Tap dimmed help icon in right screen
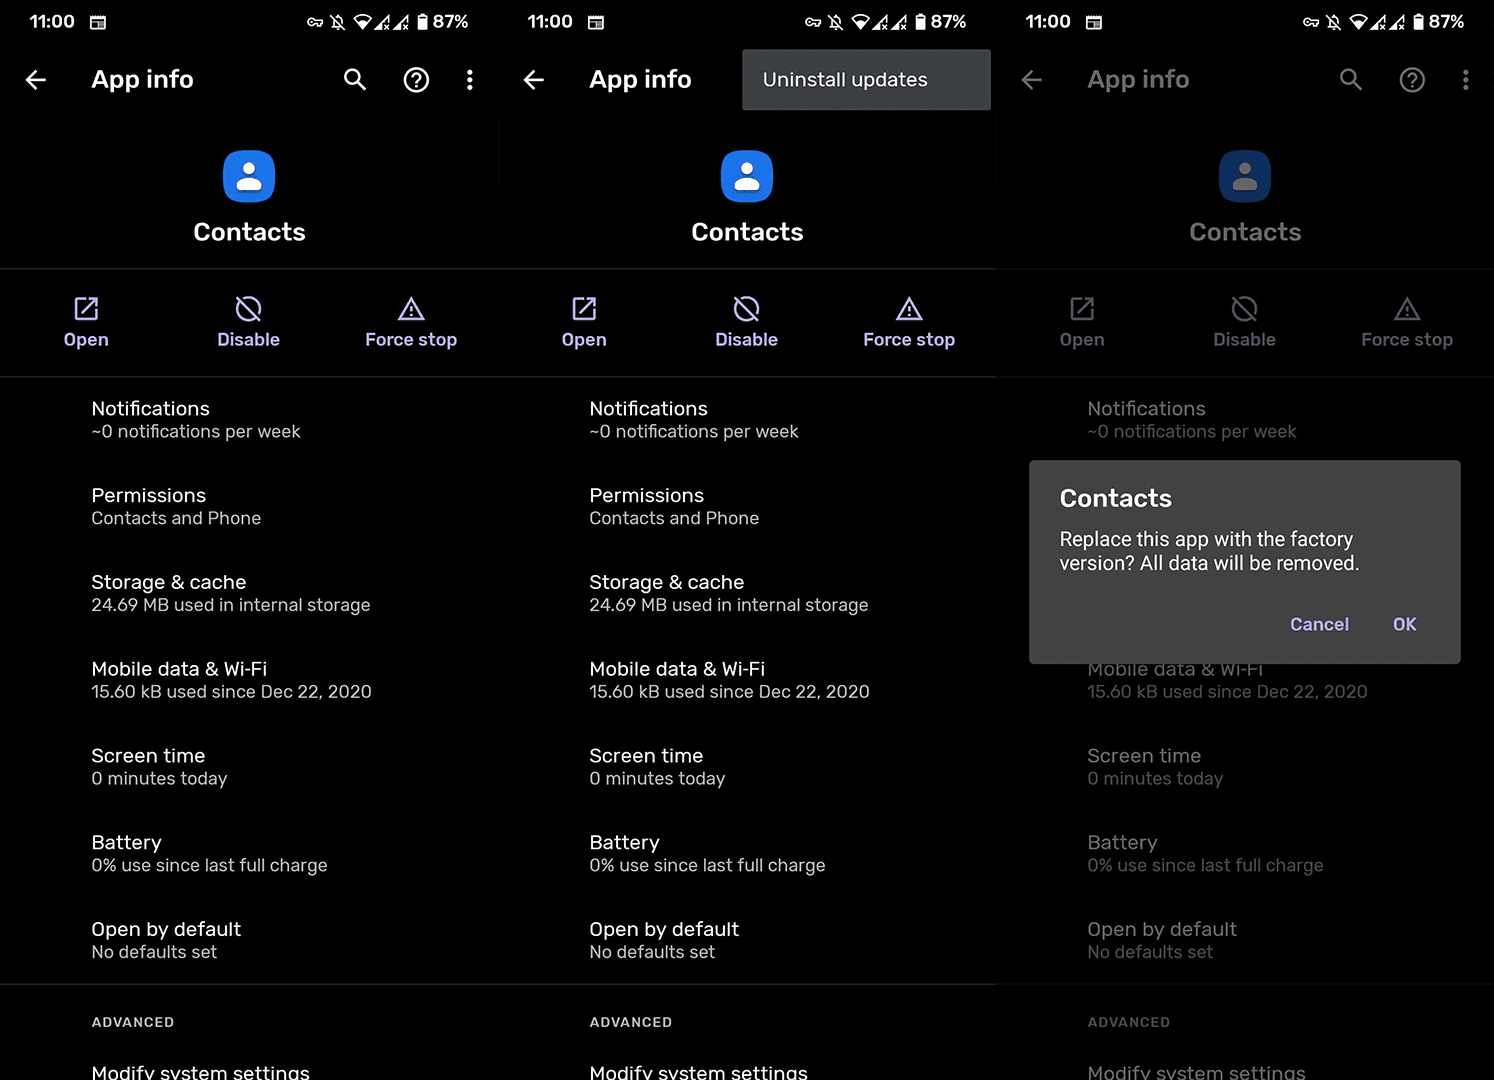Screen dimensions: 1494x1080 click(x=1412, y=80)
